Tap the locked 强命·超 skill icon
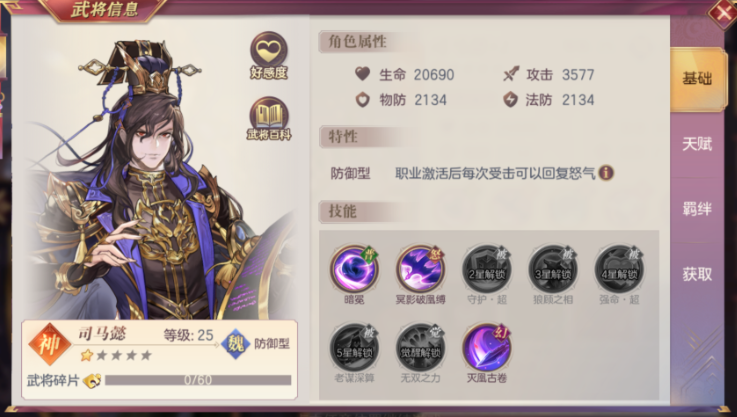Image resolution: width=737 pixels, height=417 pixels. pyautogui.click(x=619, y=269)
